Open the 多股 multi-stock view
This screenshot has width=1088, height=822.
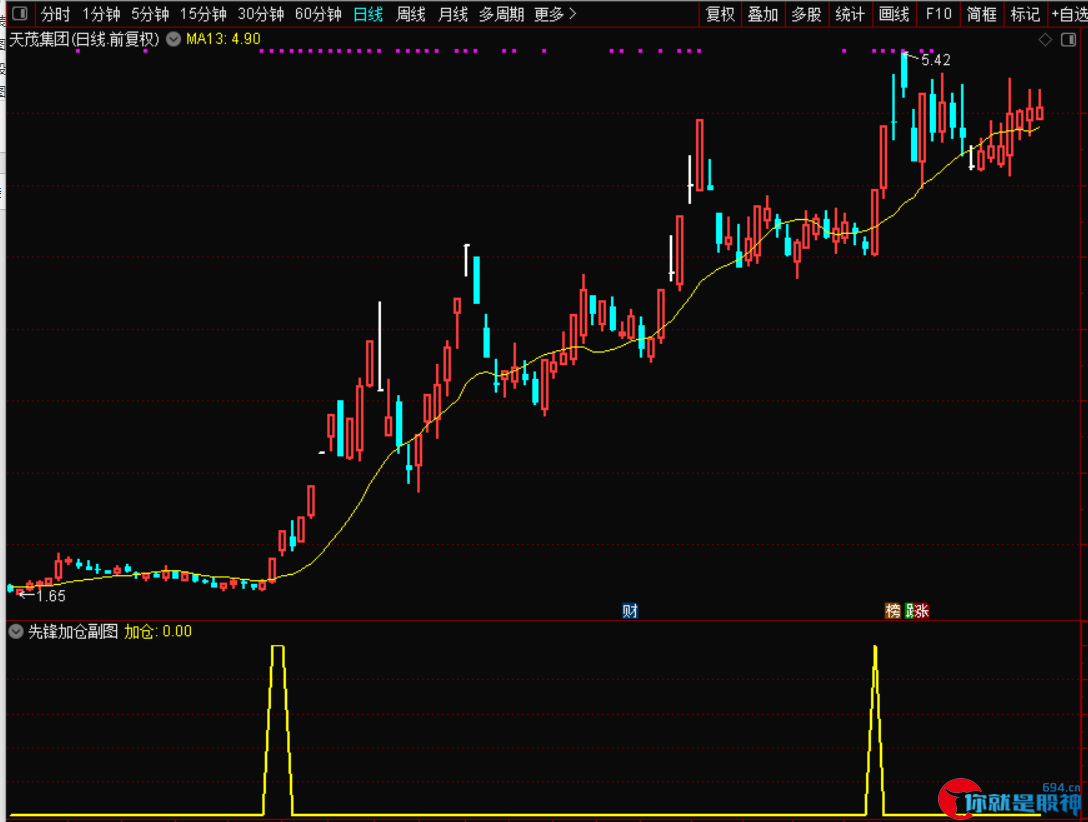[806, 14]
